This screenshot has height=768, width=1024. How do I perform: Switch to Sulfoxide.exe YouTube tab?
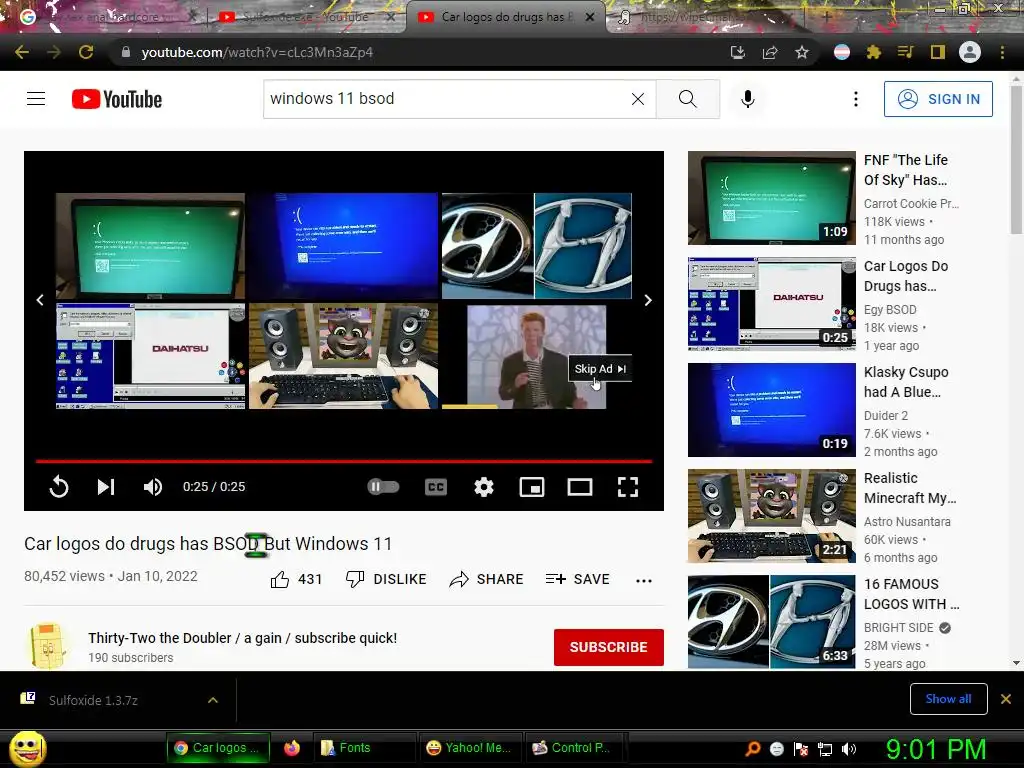coord(304,17)
